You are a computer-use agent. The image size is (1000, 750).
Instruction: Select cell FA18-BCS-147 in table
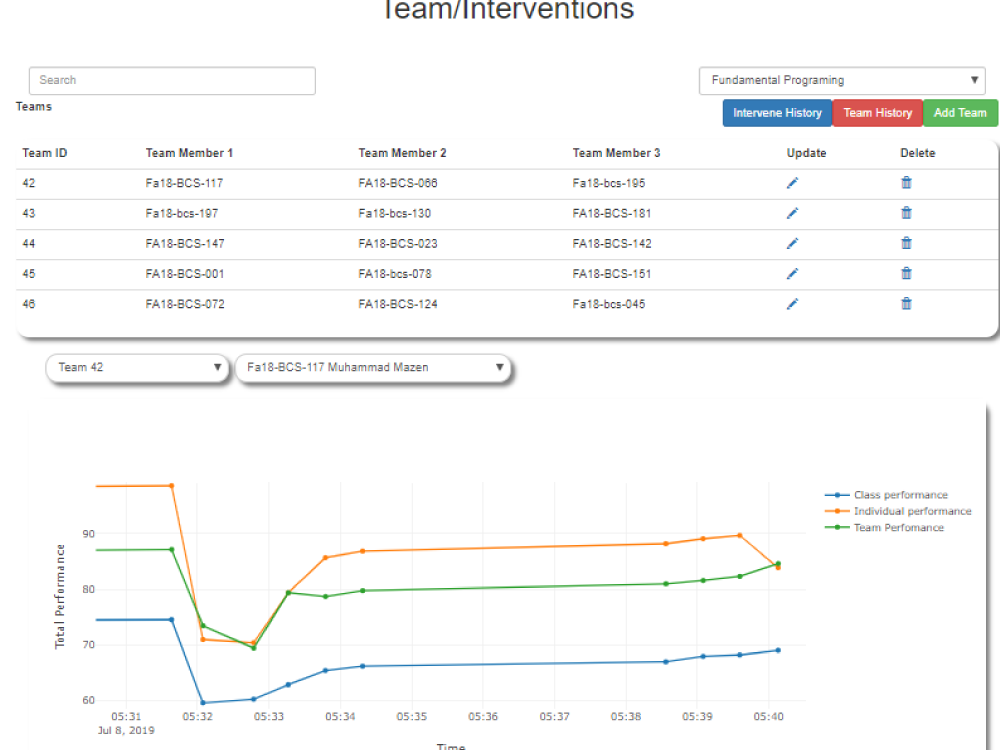(185, 244)
